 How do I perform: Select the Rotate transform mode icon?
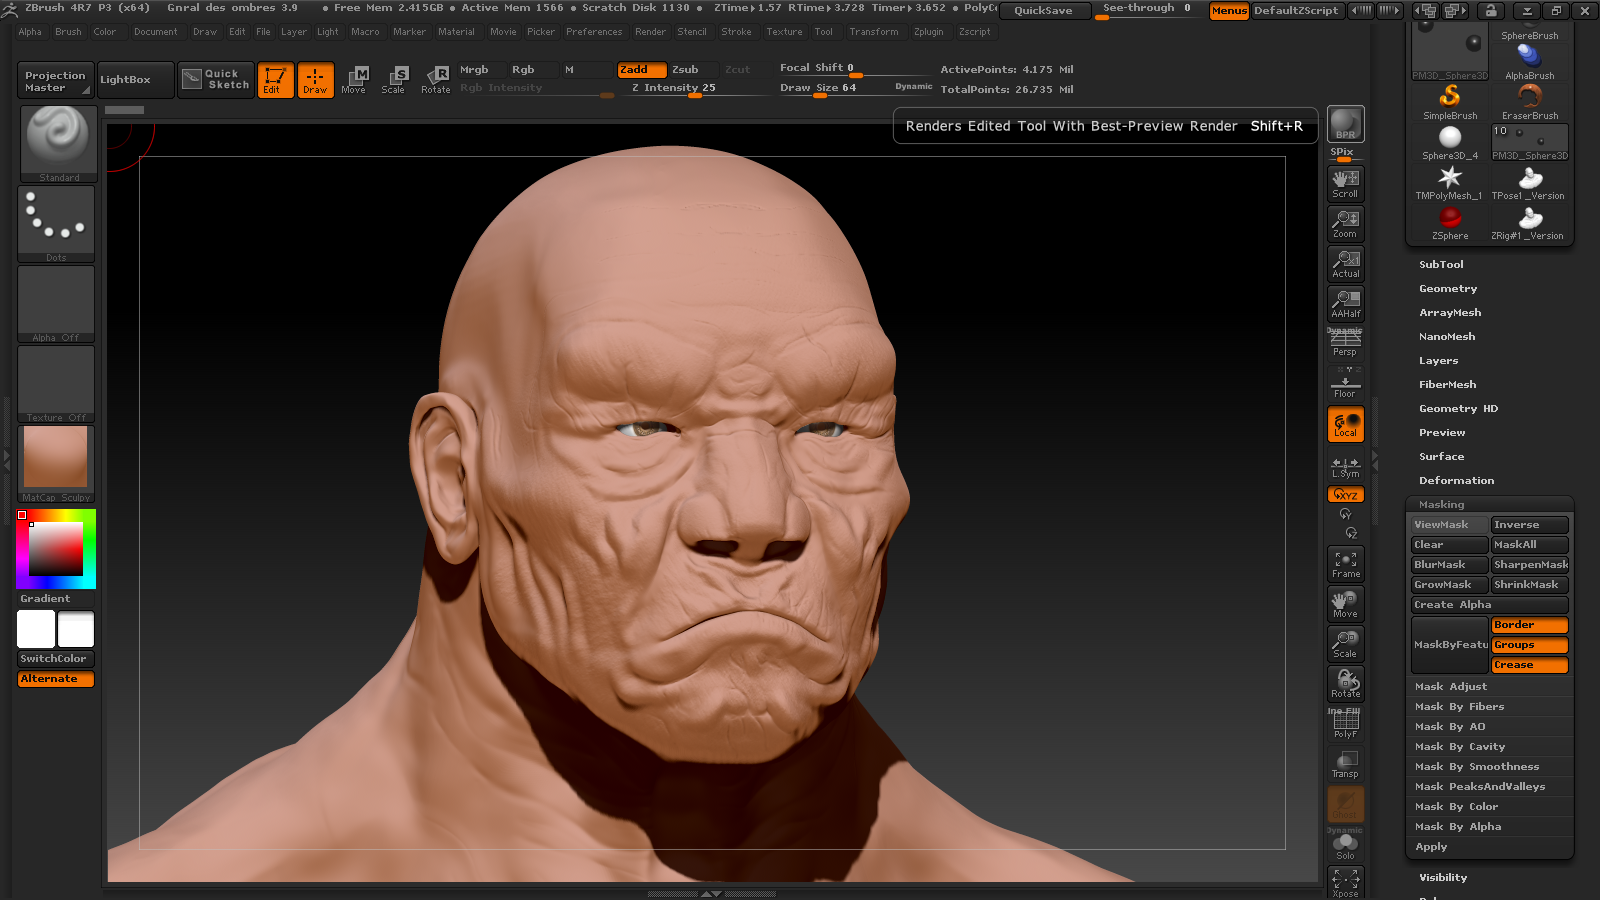tap(435, 79)
